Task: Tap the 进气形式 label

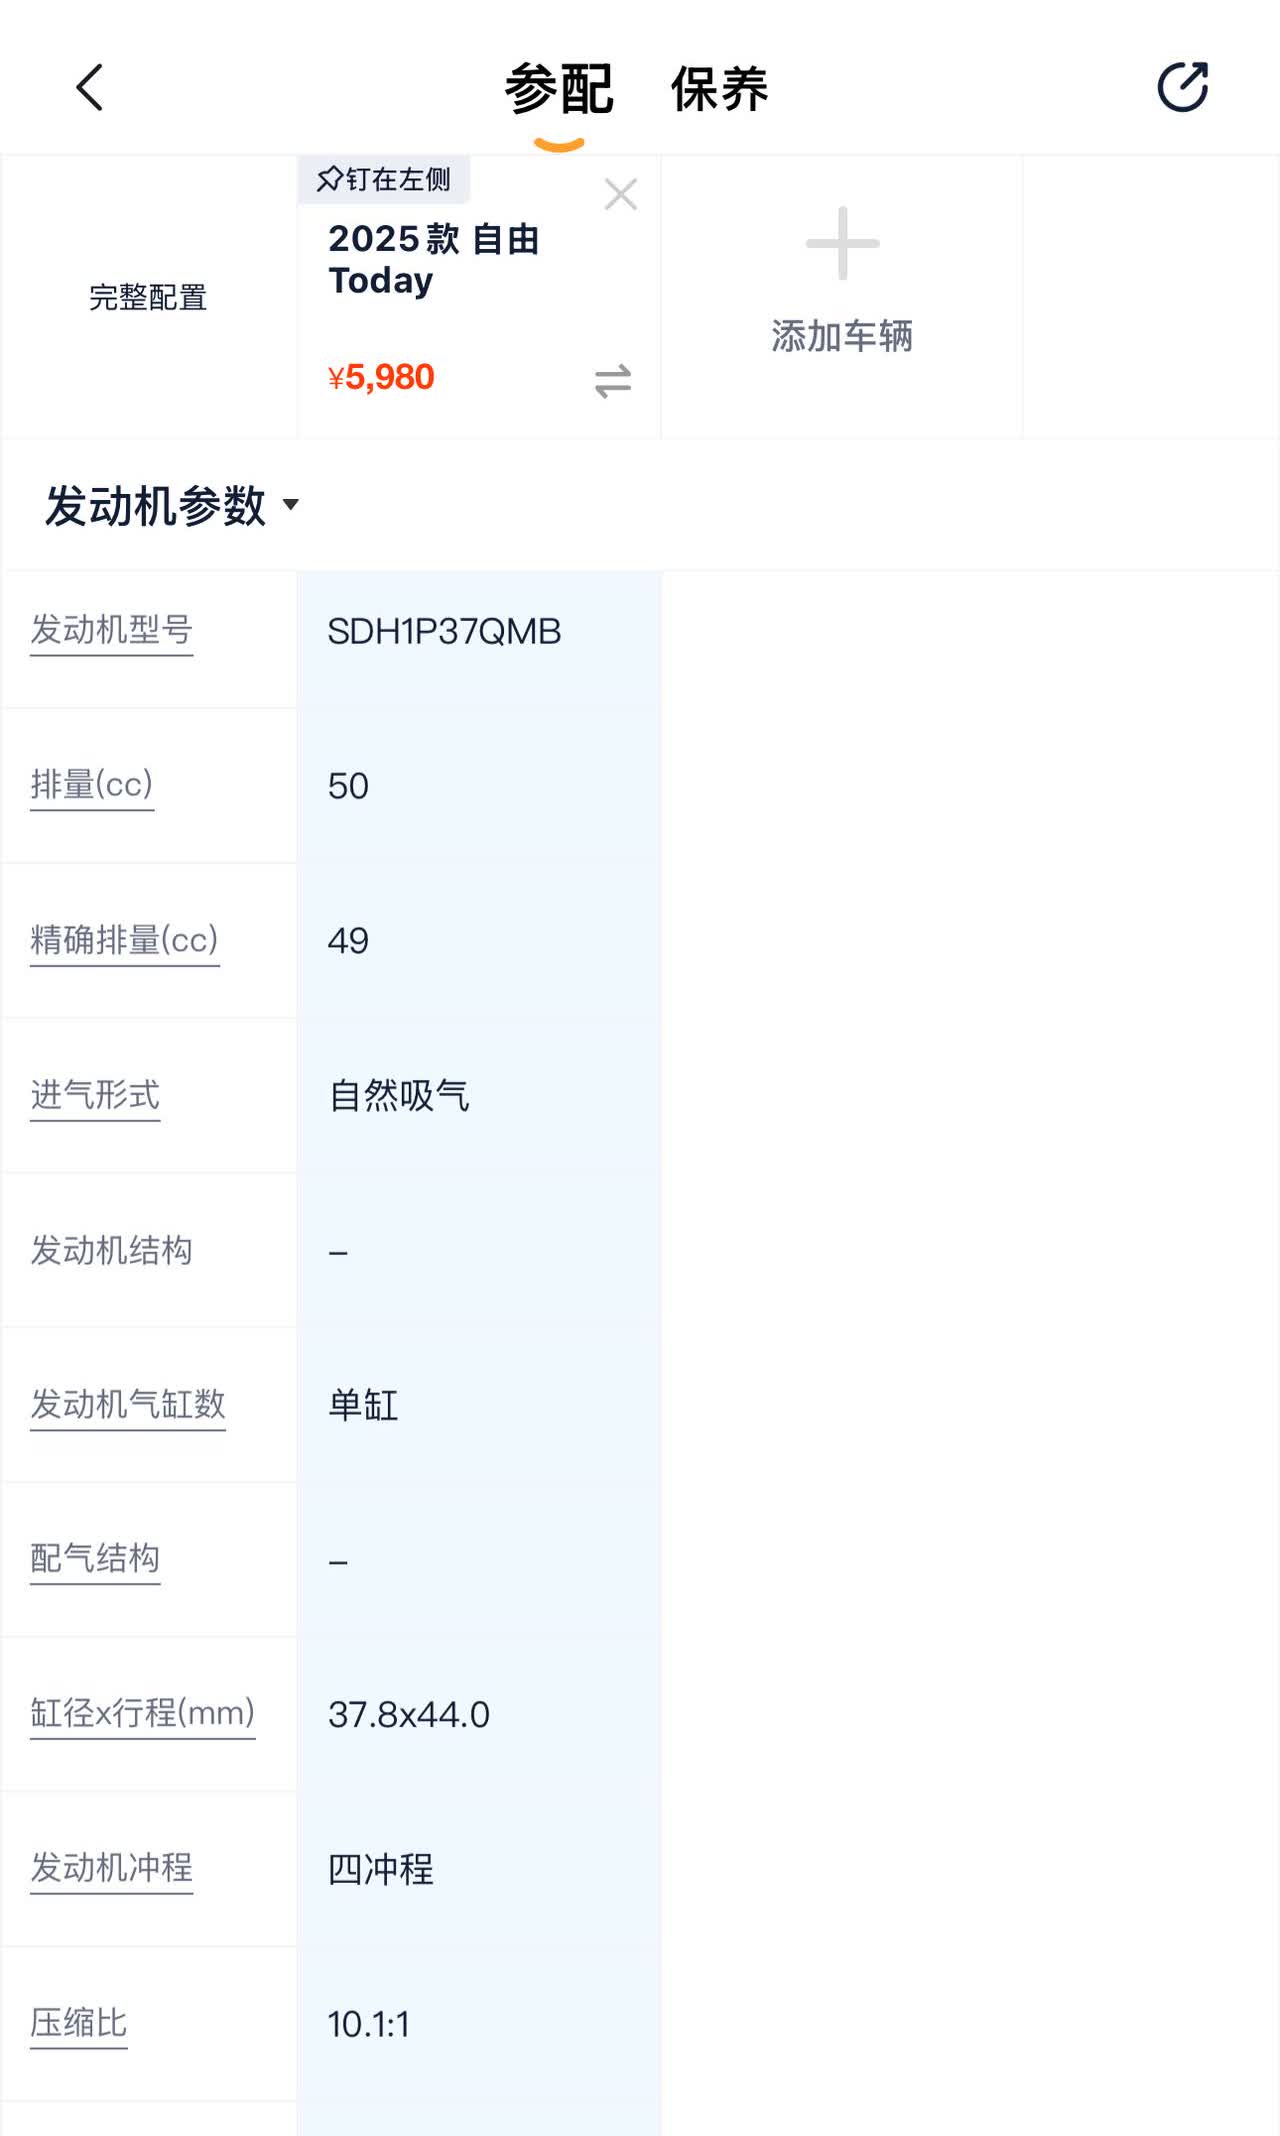Action: coord(95,1095)
